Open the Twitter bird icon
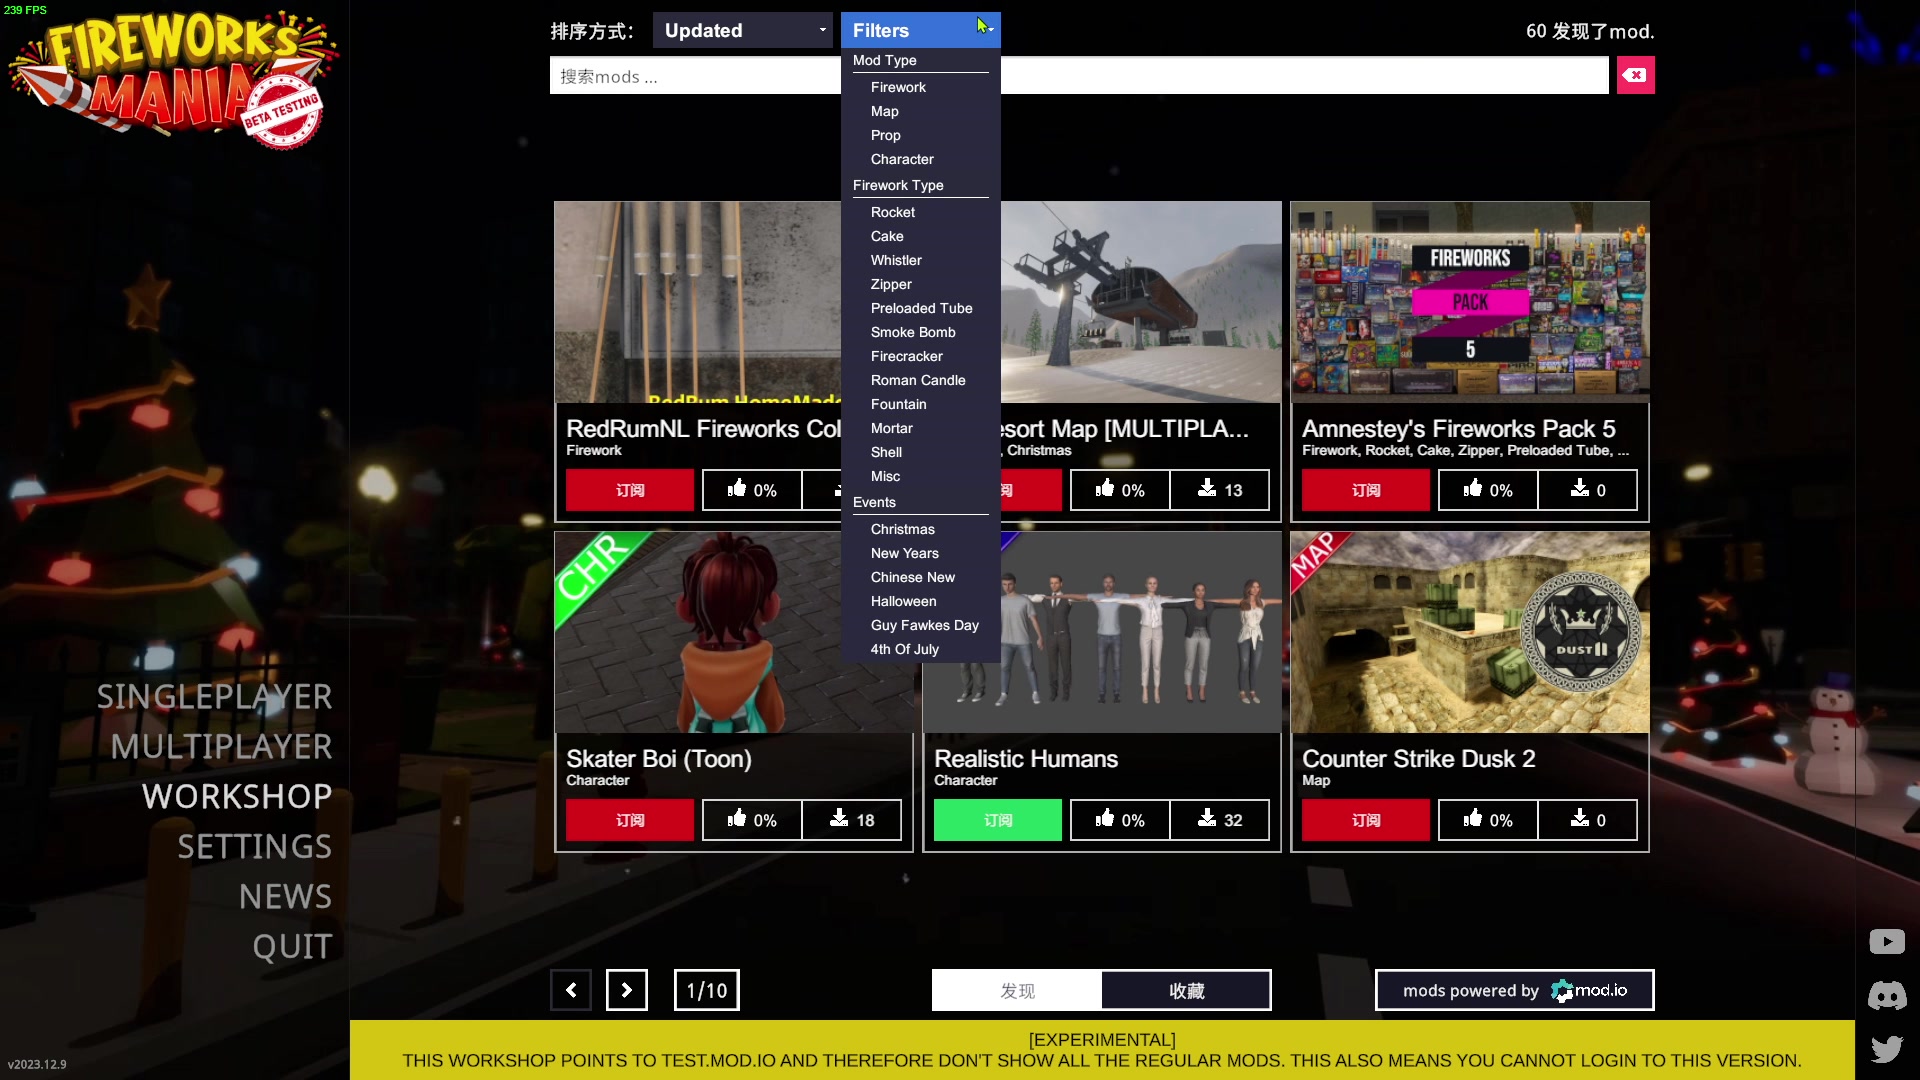The width and height of the screenshot is (1920, 1080). (1887, 1048)
